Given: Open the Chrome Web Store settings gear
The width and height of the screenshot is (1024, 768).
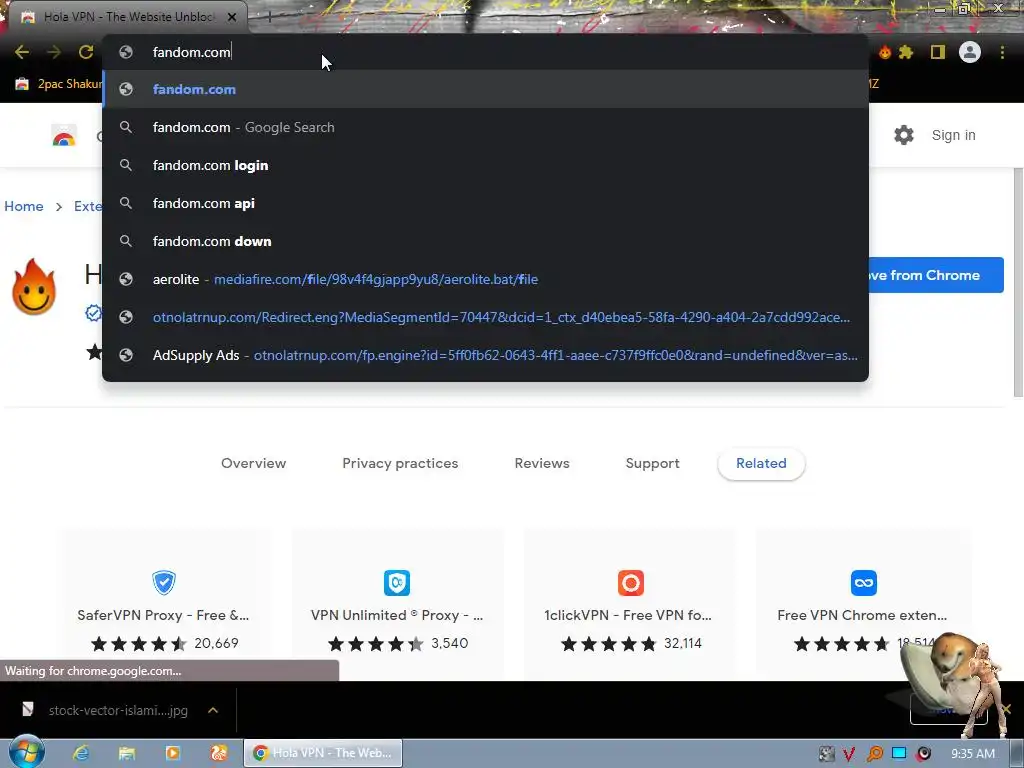Looking at the screenshot, I should (904, 135).
